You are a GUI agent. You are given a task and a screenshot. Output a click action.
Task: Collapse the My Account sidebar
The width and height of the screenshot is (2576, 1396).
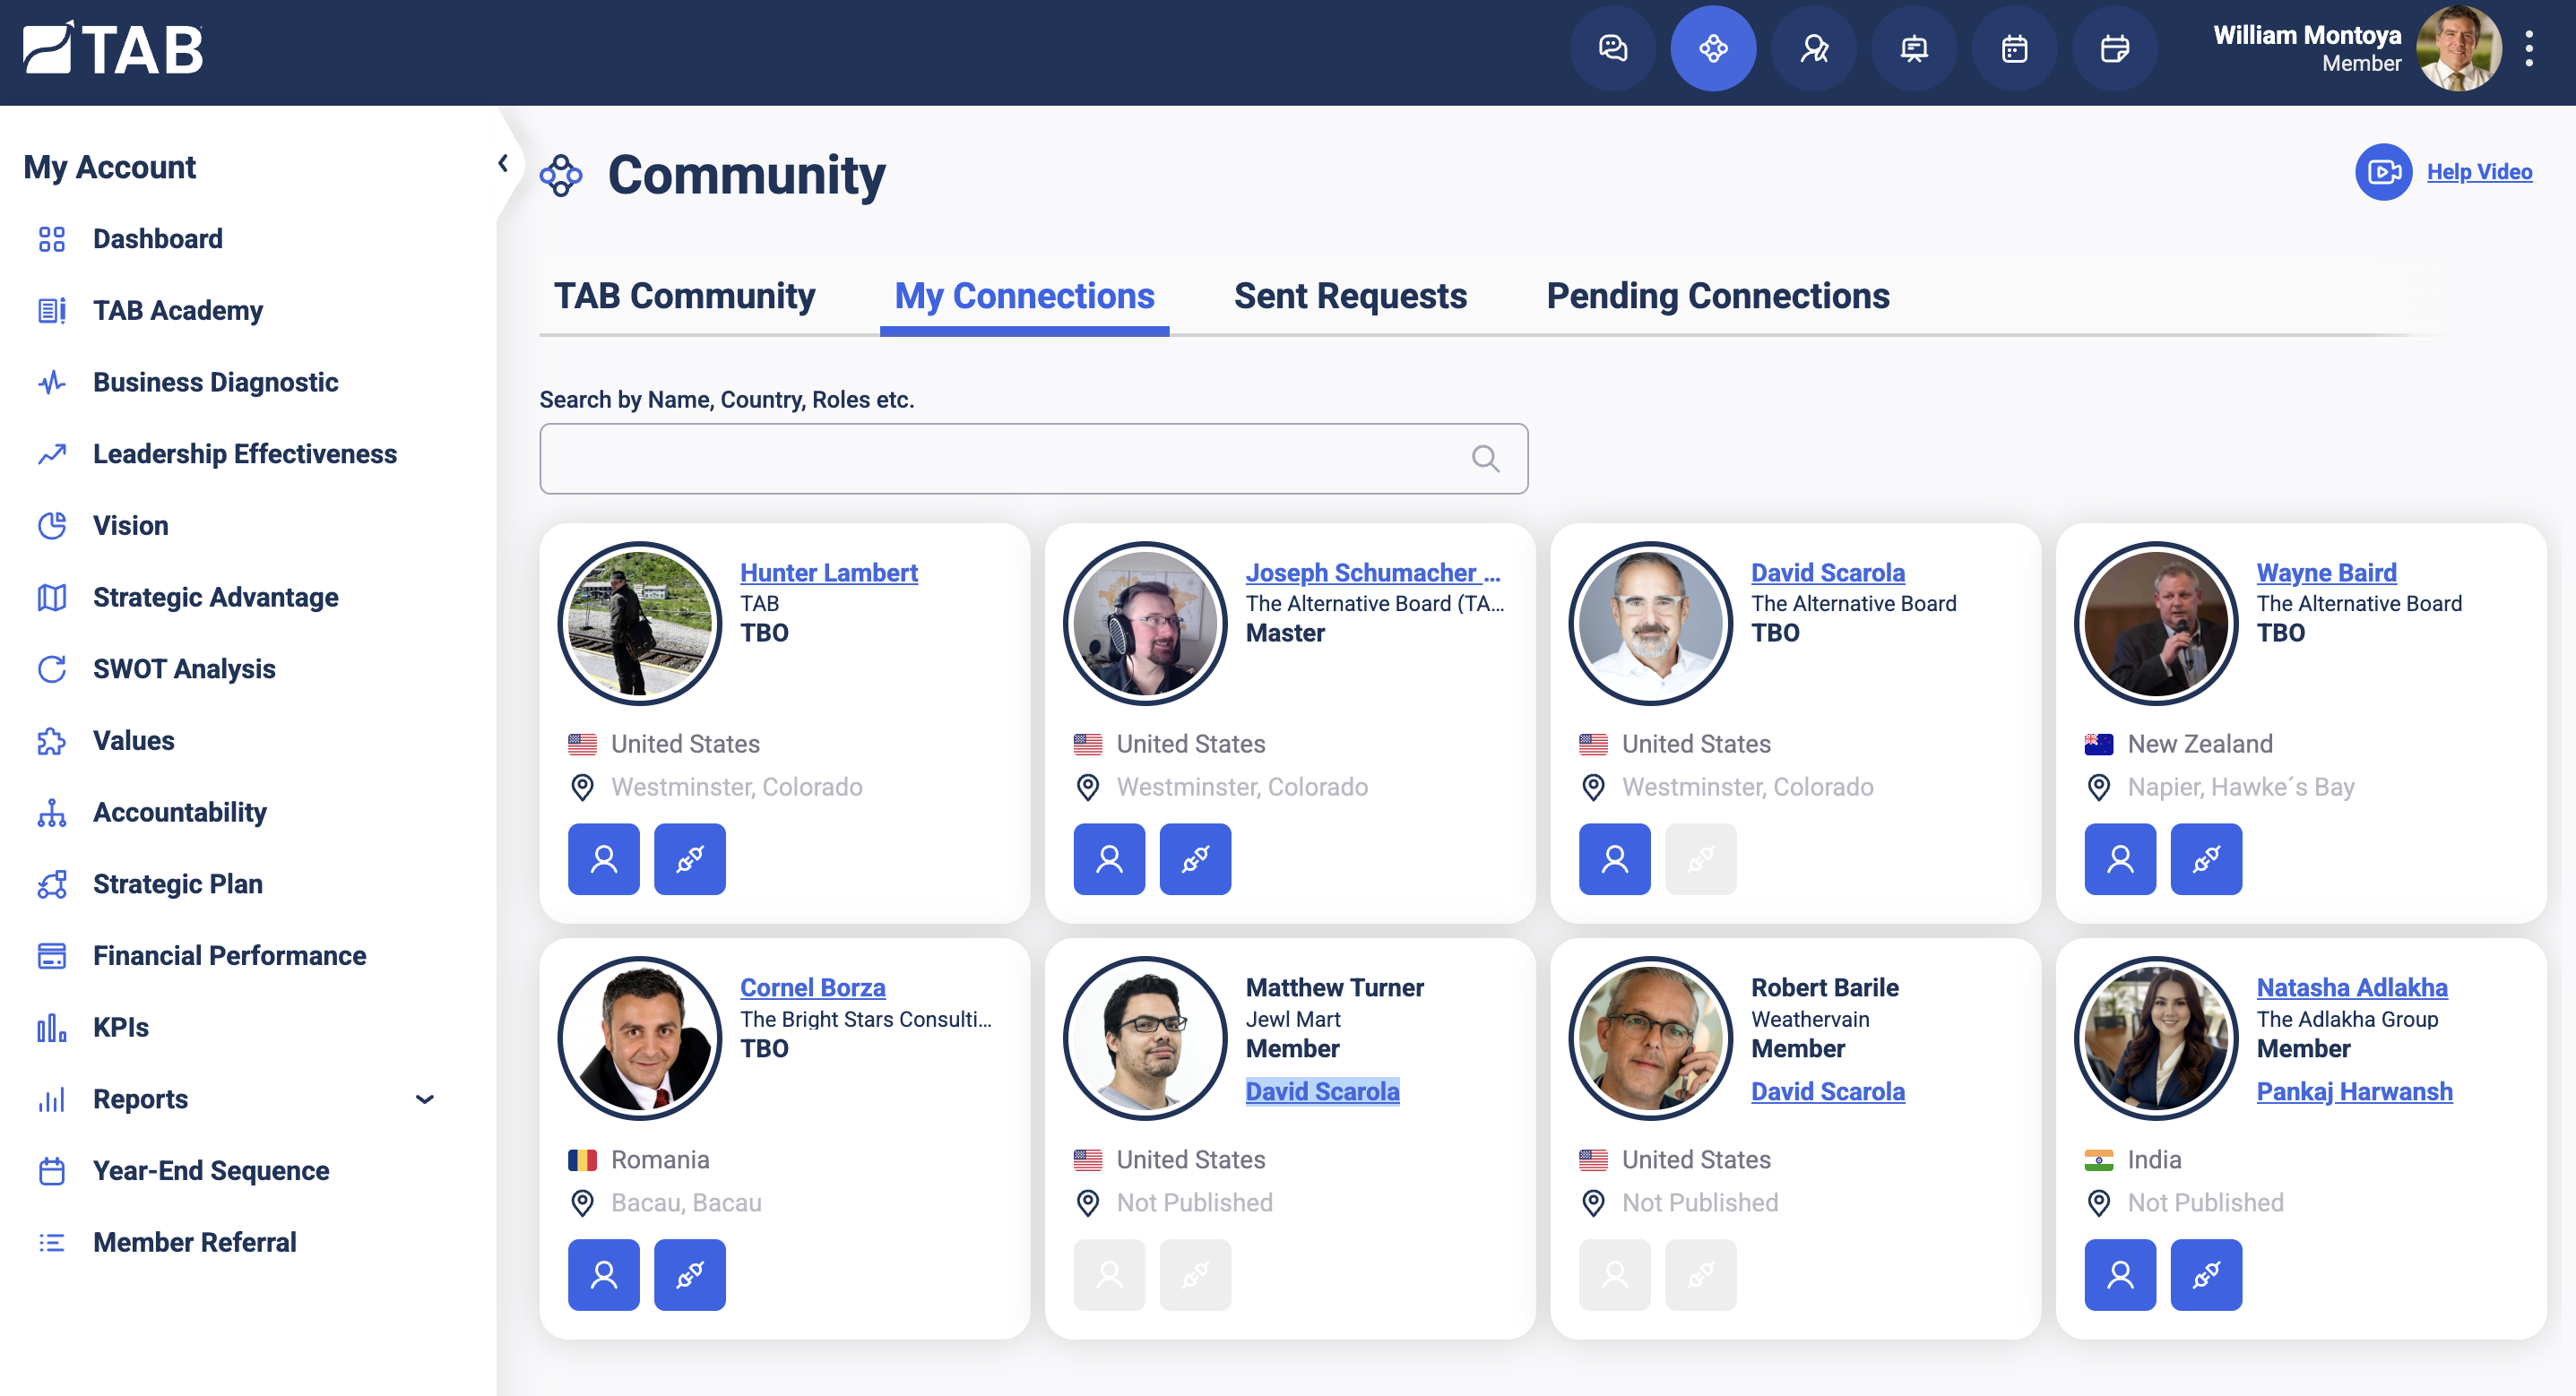tap(503, 163)
